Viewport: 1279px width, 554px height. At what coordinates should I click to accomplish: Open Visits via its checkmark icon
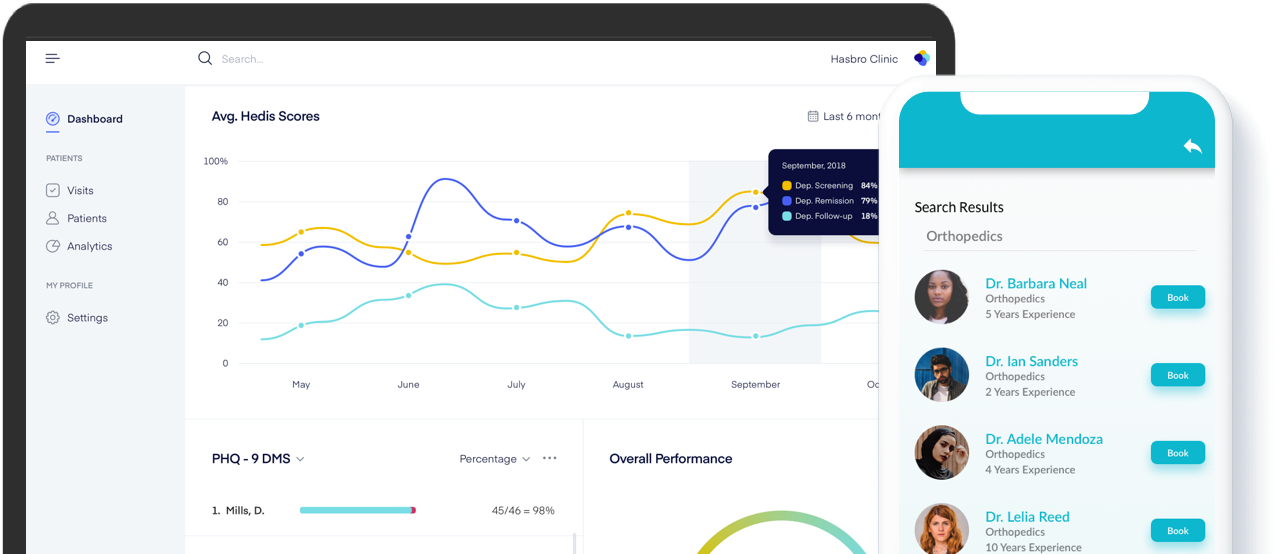53,190
